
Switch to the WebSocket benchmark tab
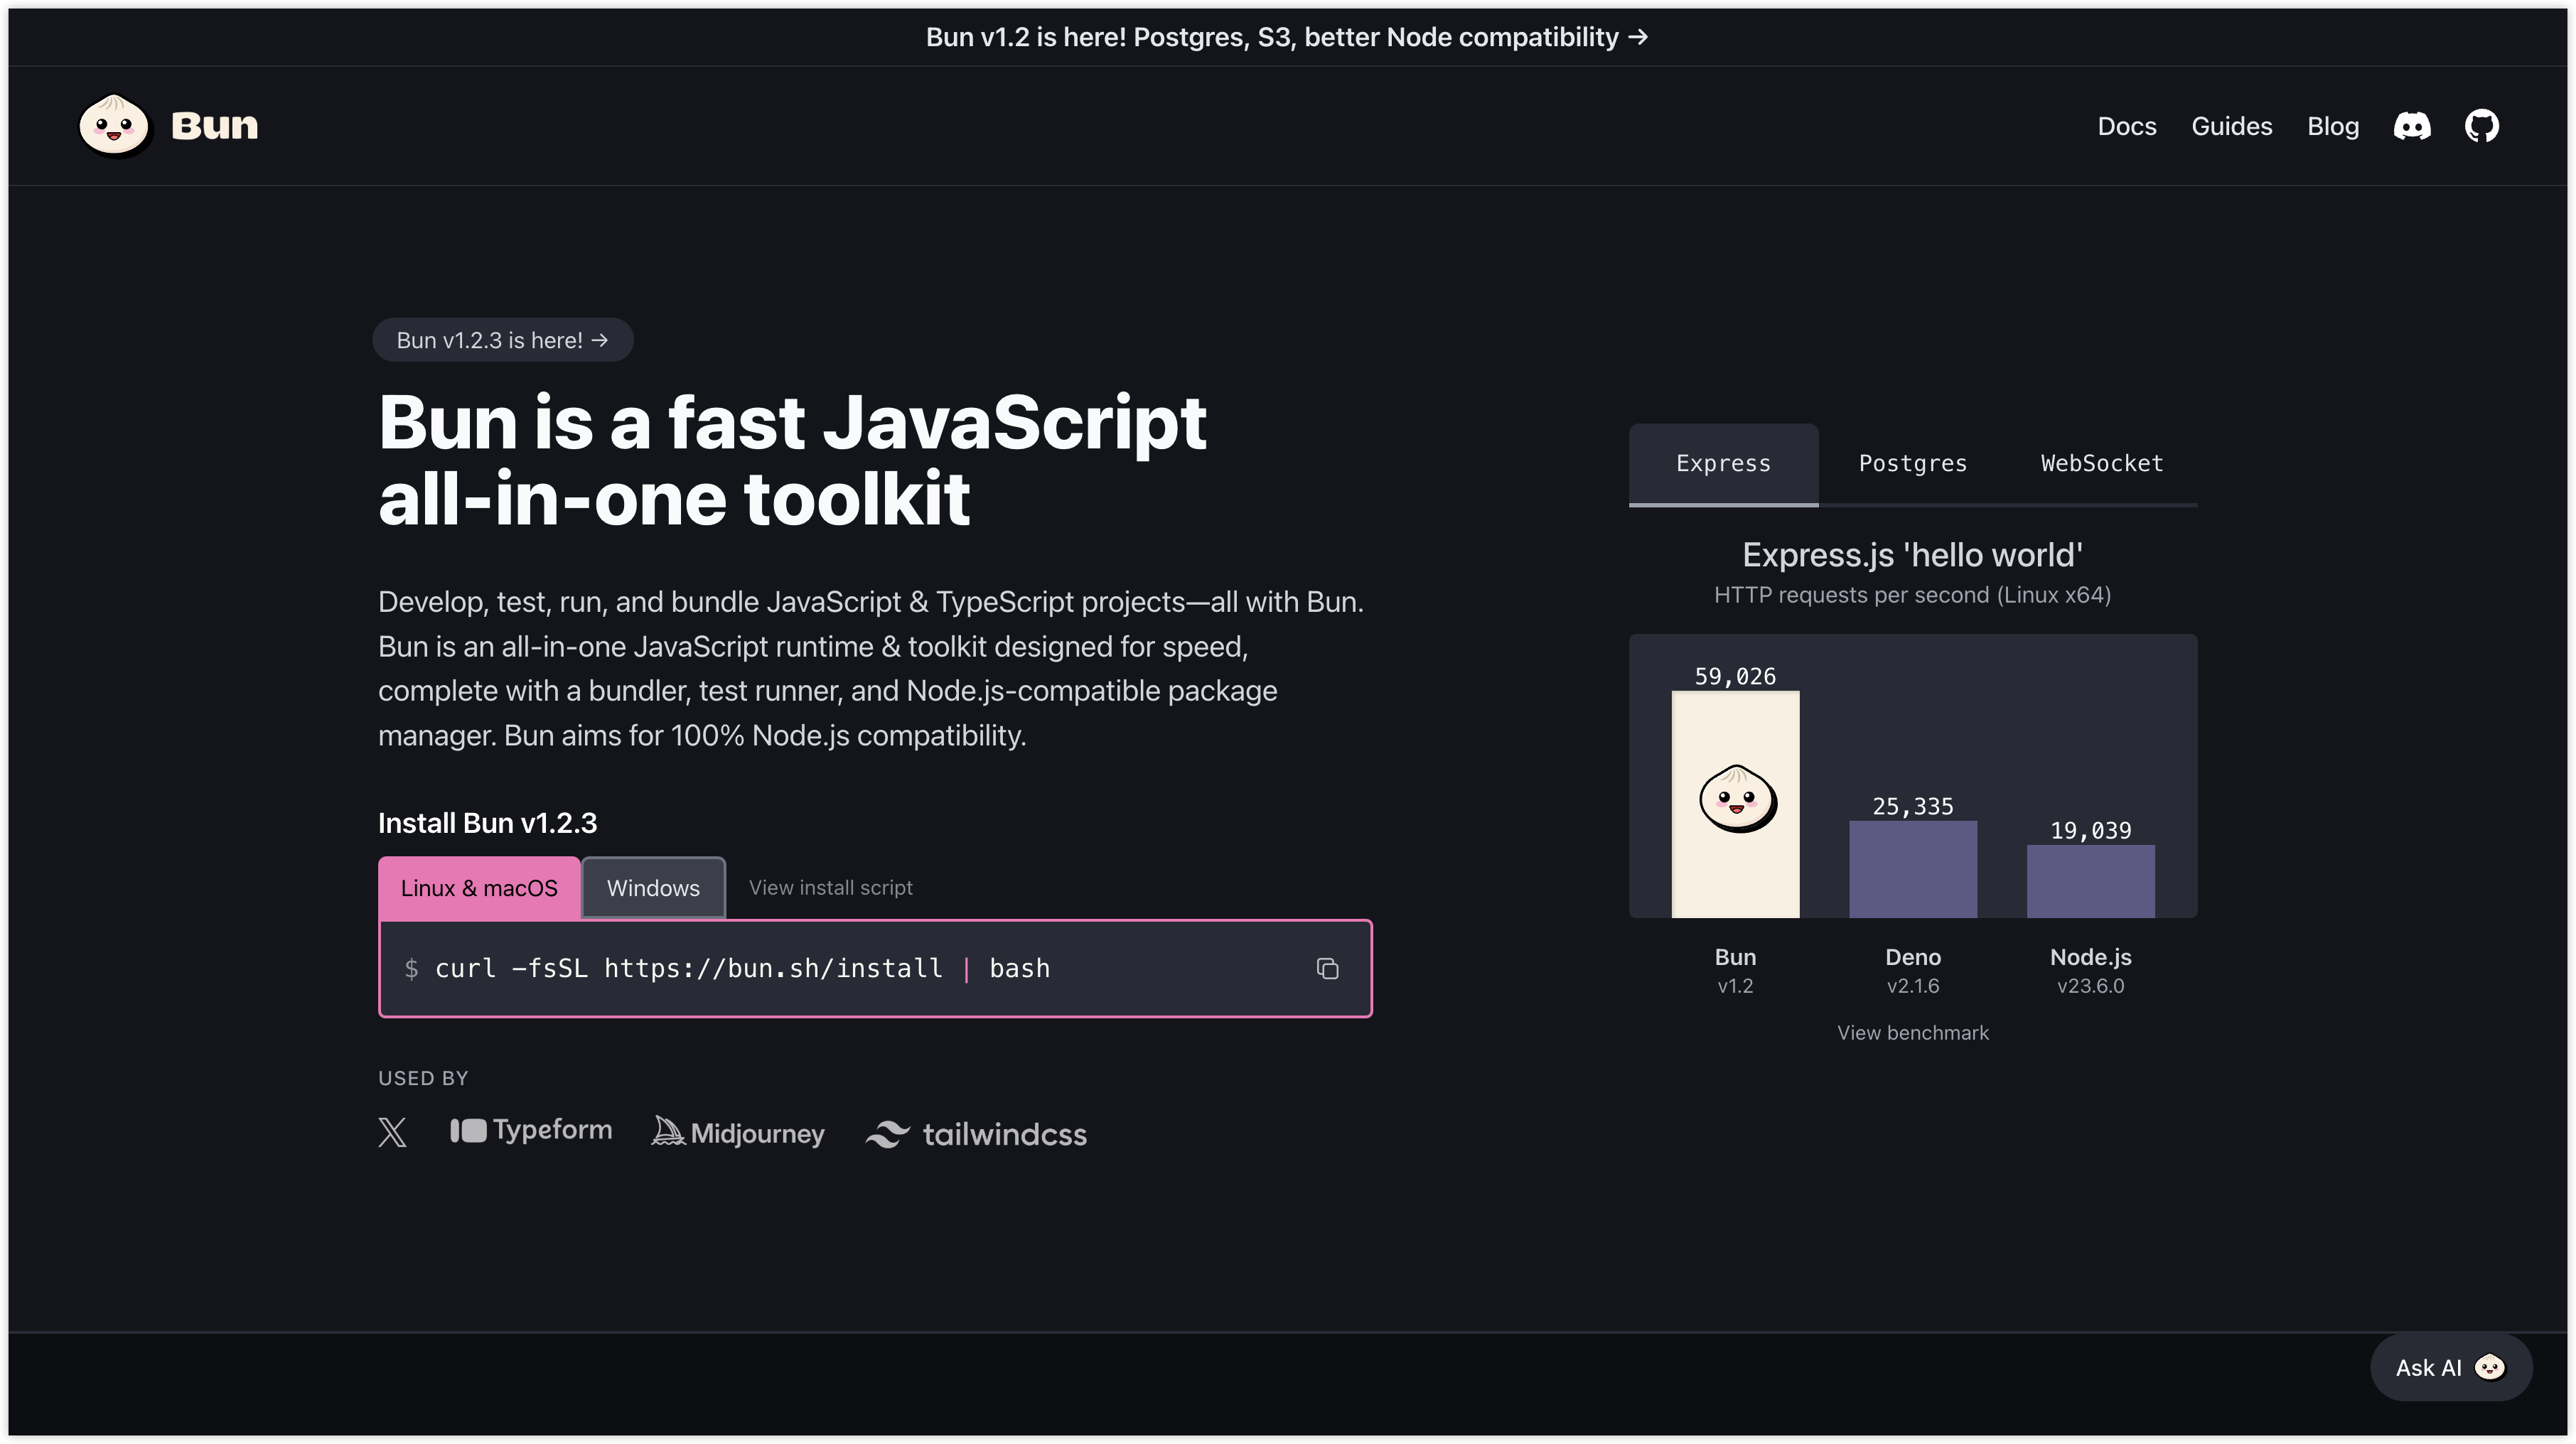tap(2102, 464)
